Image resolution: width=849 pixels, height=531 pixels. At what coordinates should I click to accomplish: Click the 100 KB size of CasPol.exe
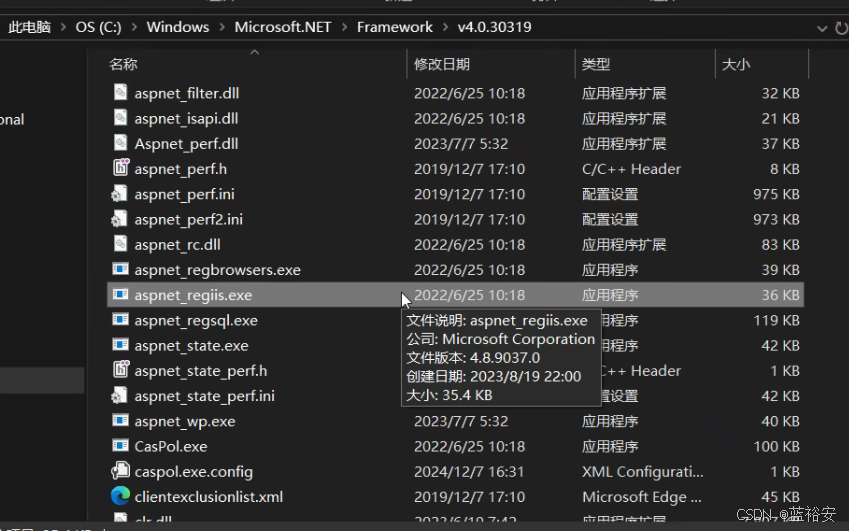(776, 447)
